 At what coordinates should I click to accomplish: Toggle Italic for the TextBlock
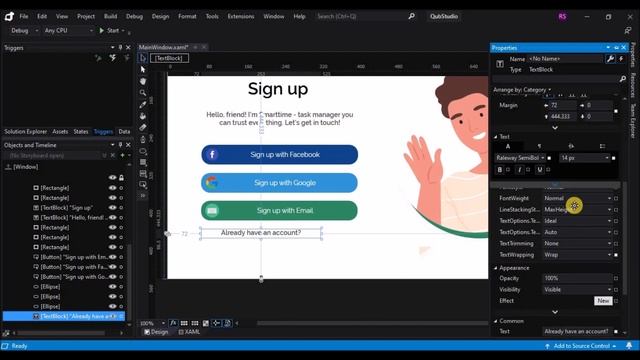pyautogui.click(x=519, y=169)
